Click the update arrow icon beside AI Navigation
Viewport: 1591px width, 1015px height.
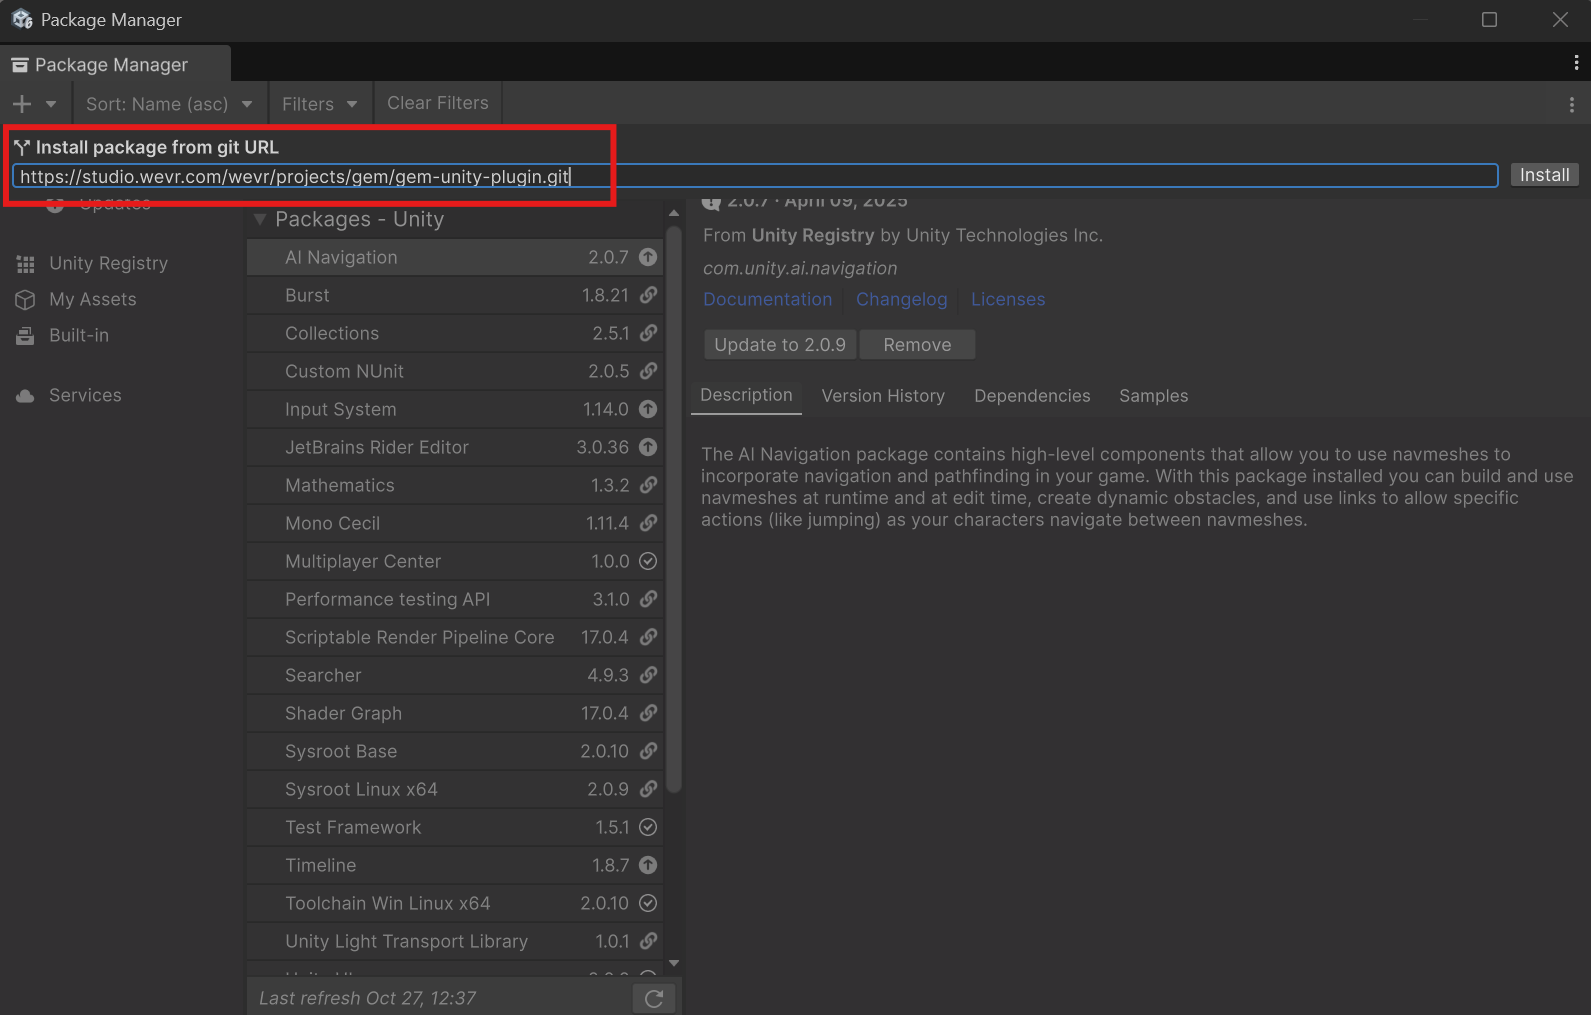click(x=648, y=257)
